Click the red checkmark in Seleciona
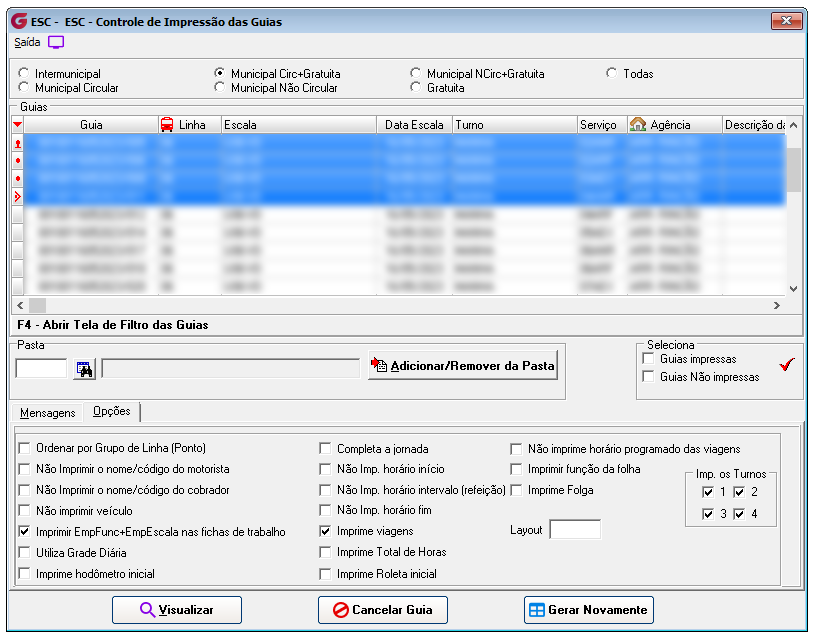Viewport: 814px width, 639px height. point(787,365)
